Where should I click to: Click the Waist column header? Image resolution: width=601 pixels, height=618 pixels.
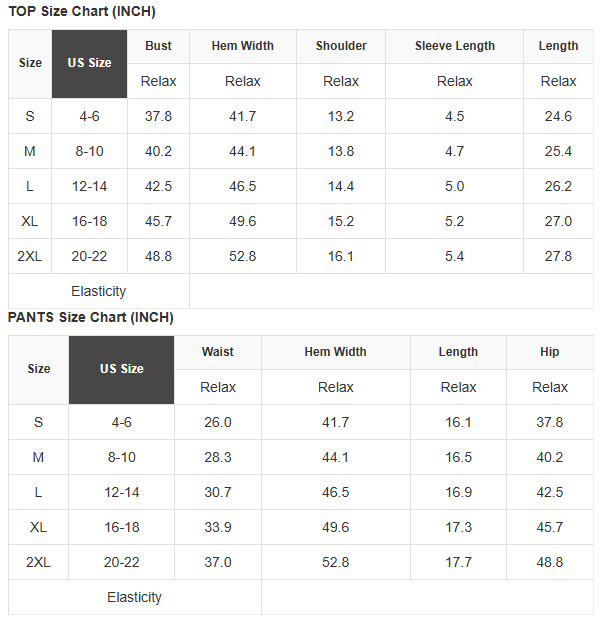tap(218, 352)
